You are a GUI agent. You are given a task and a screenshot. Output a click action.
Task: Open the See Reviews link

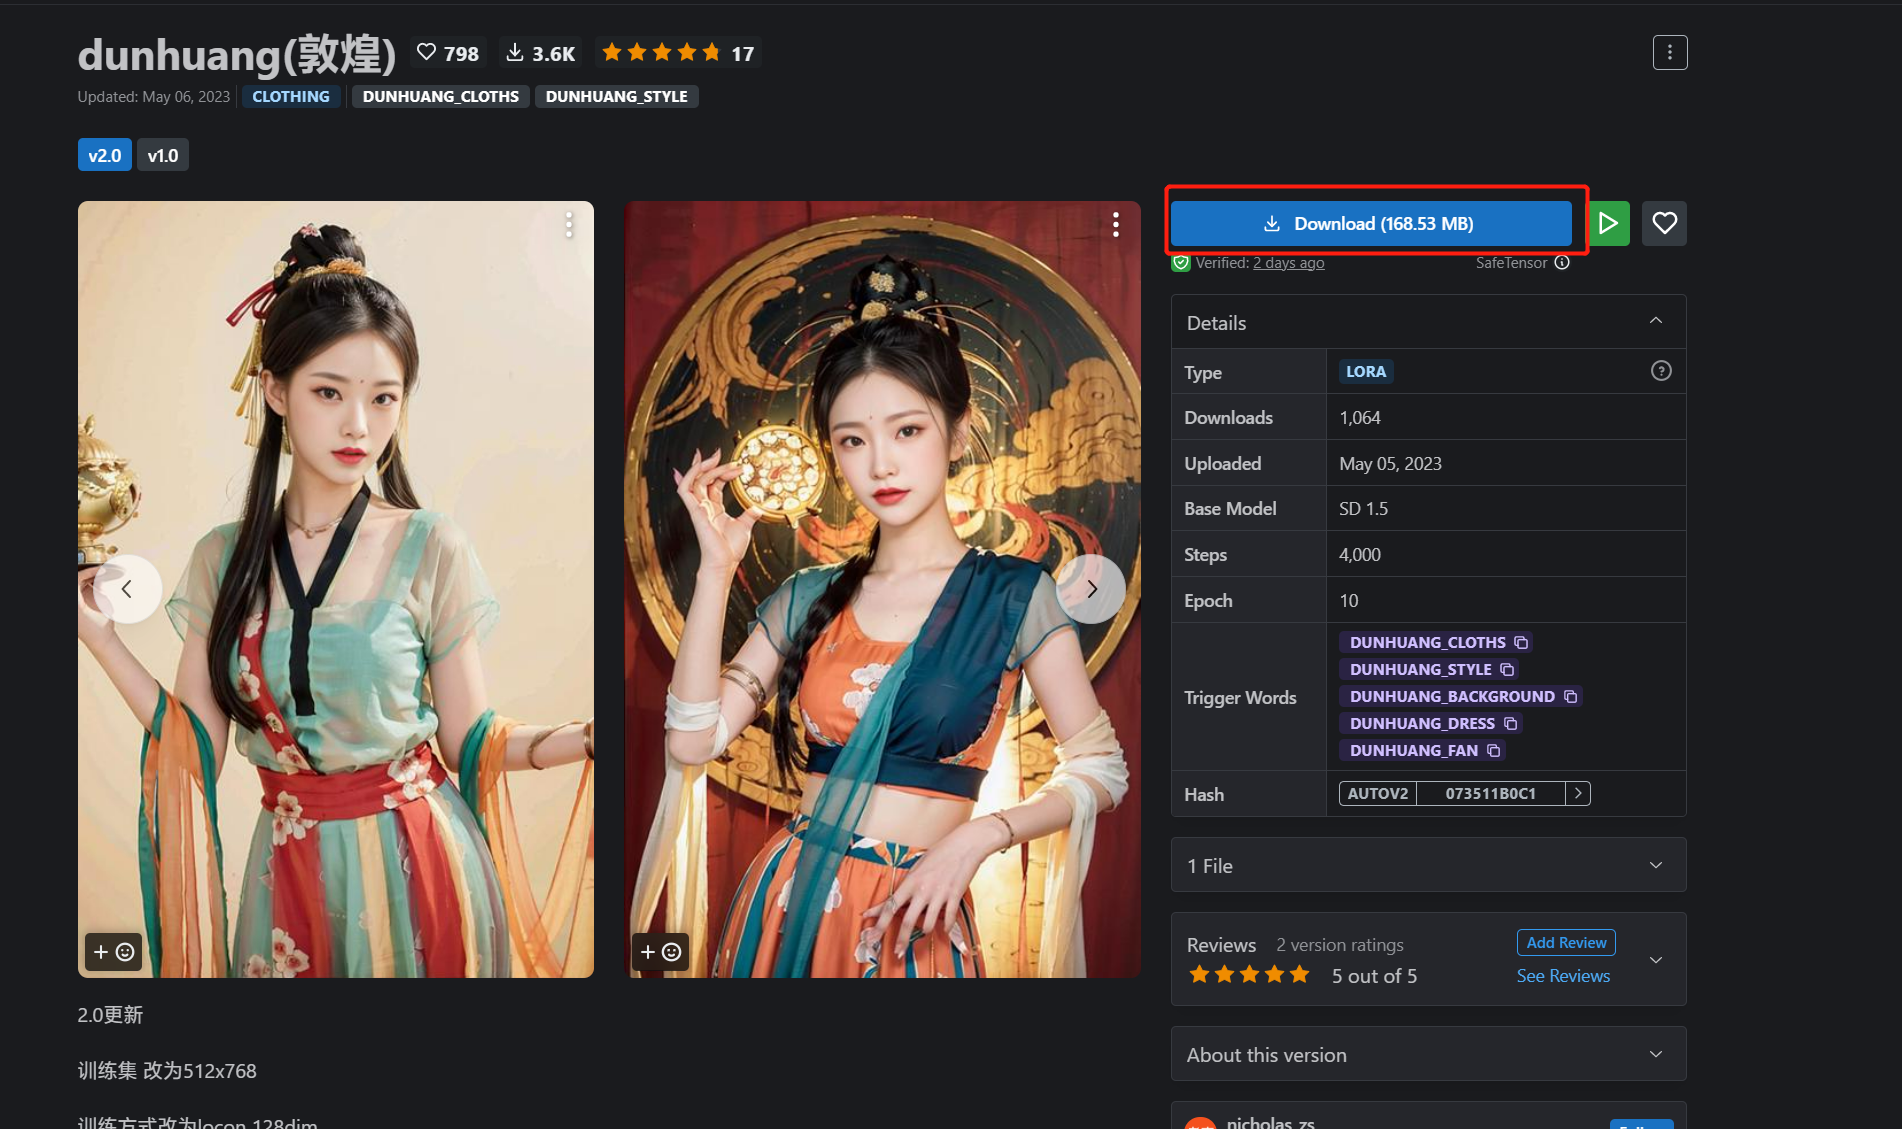1563,976
